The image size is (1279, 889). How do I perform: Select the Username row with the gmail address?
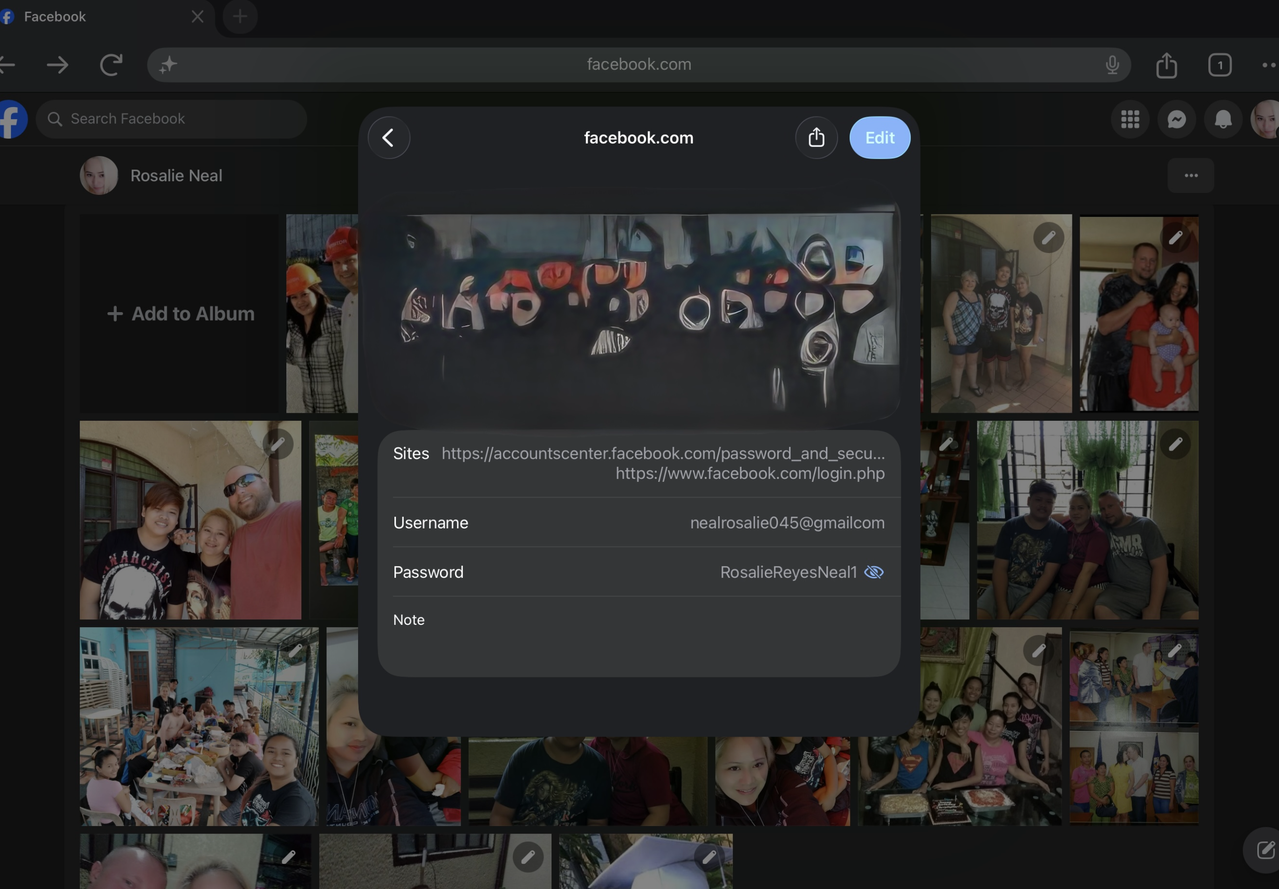click(639, 523)
